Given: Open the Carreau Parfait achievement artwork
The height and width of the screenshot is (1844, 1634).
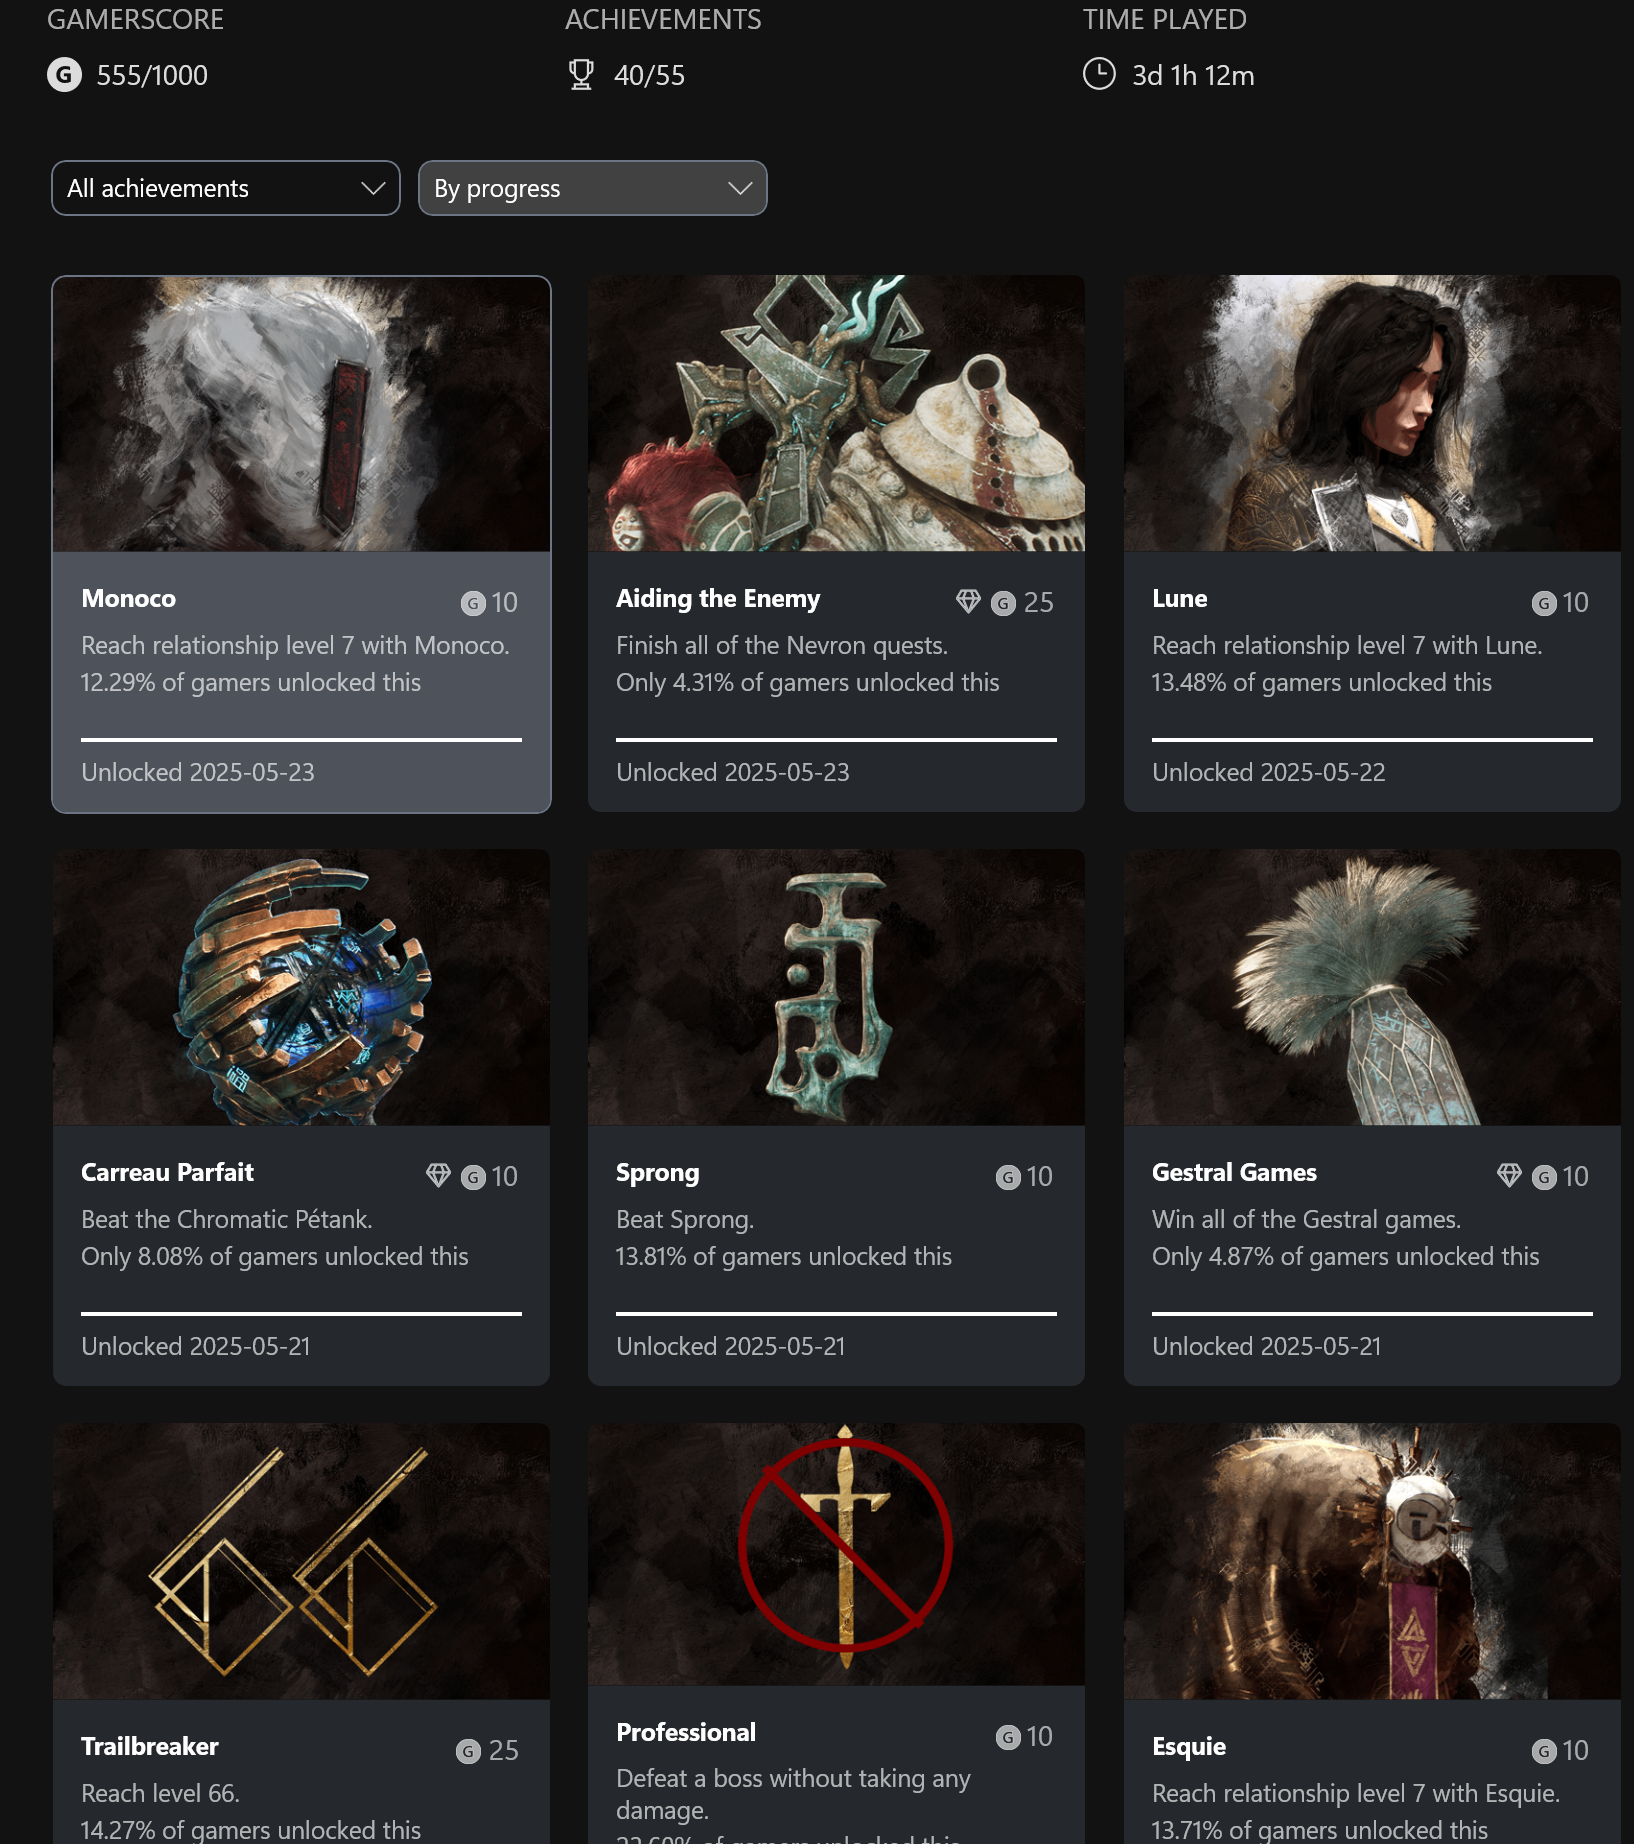Looking at the screenshot, I should tap(301, 988).
